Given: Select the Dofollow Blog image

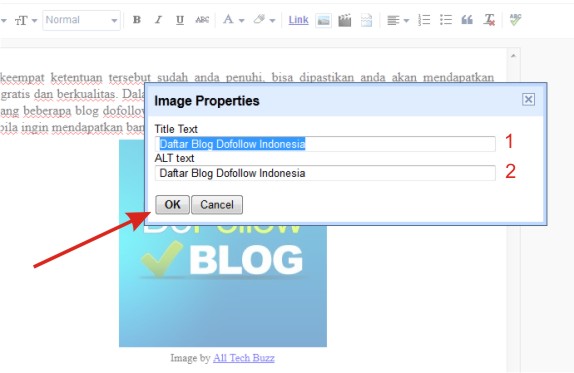Looking at the screenshot, I should tap(223, 286).
